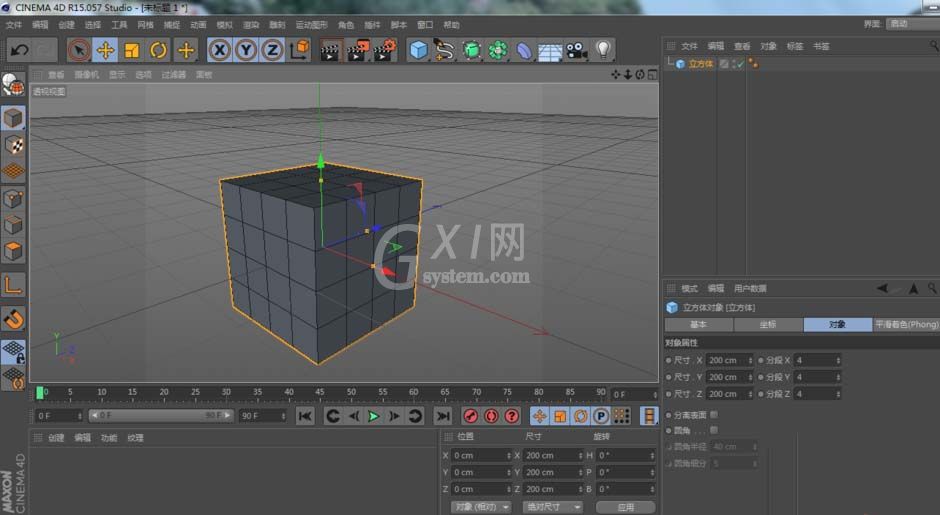
Task: Enable the 圆角 checkbox
Action: pos(713,430)
